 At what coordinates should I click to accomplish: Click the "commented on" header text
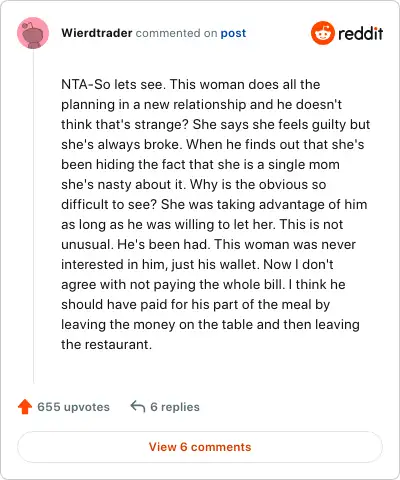176,33
